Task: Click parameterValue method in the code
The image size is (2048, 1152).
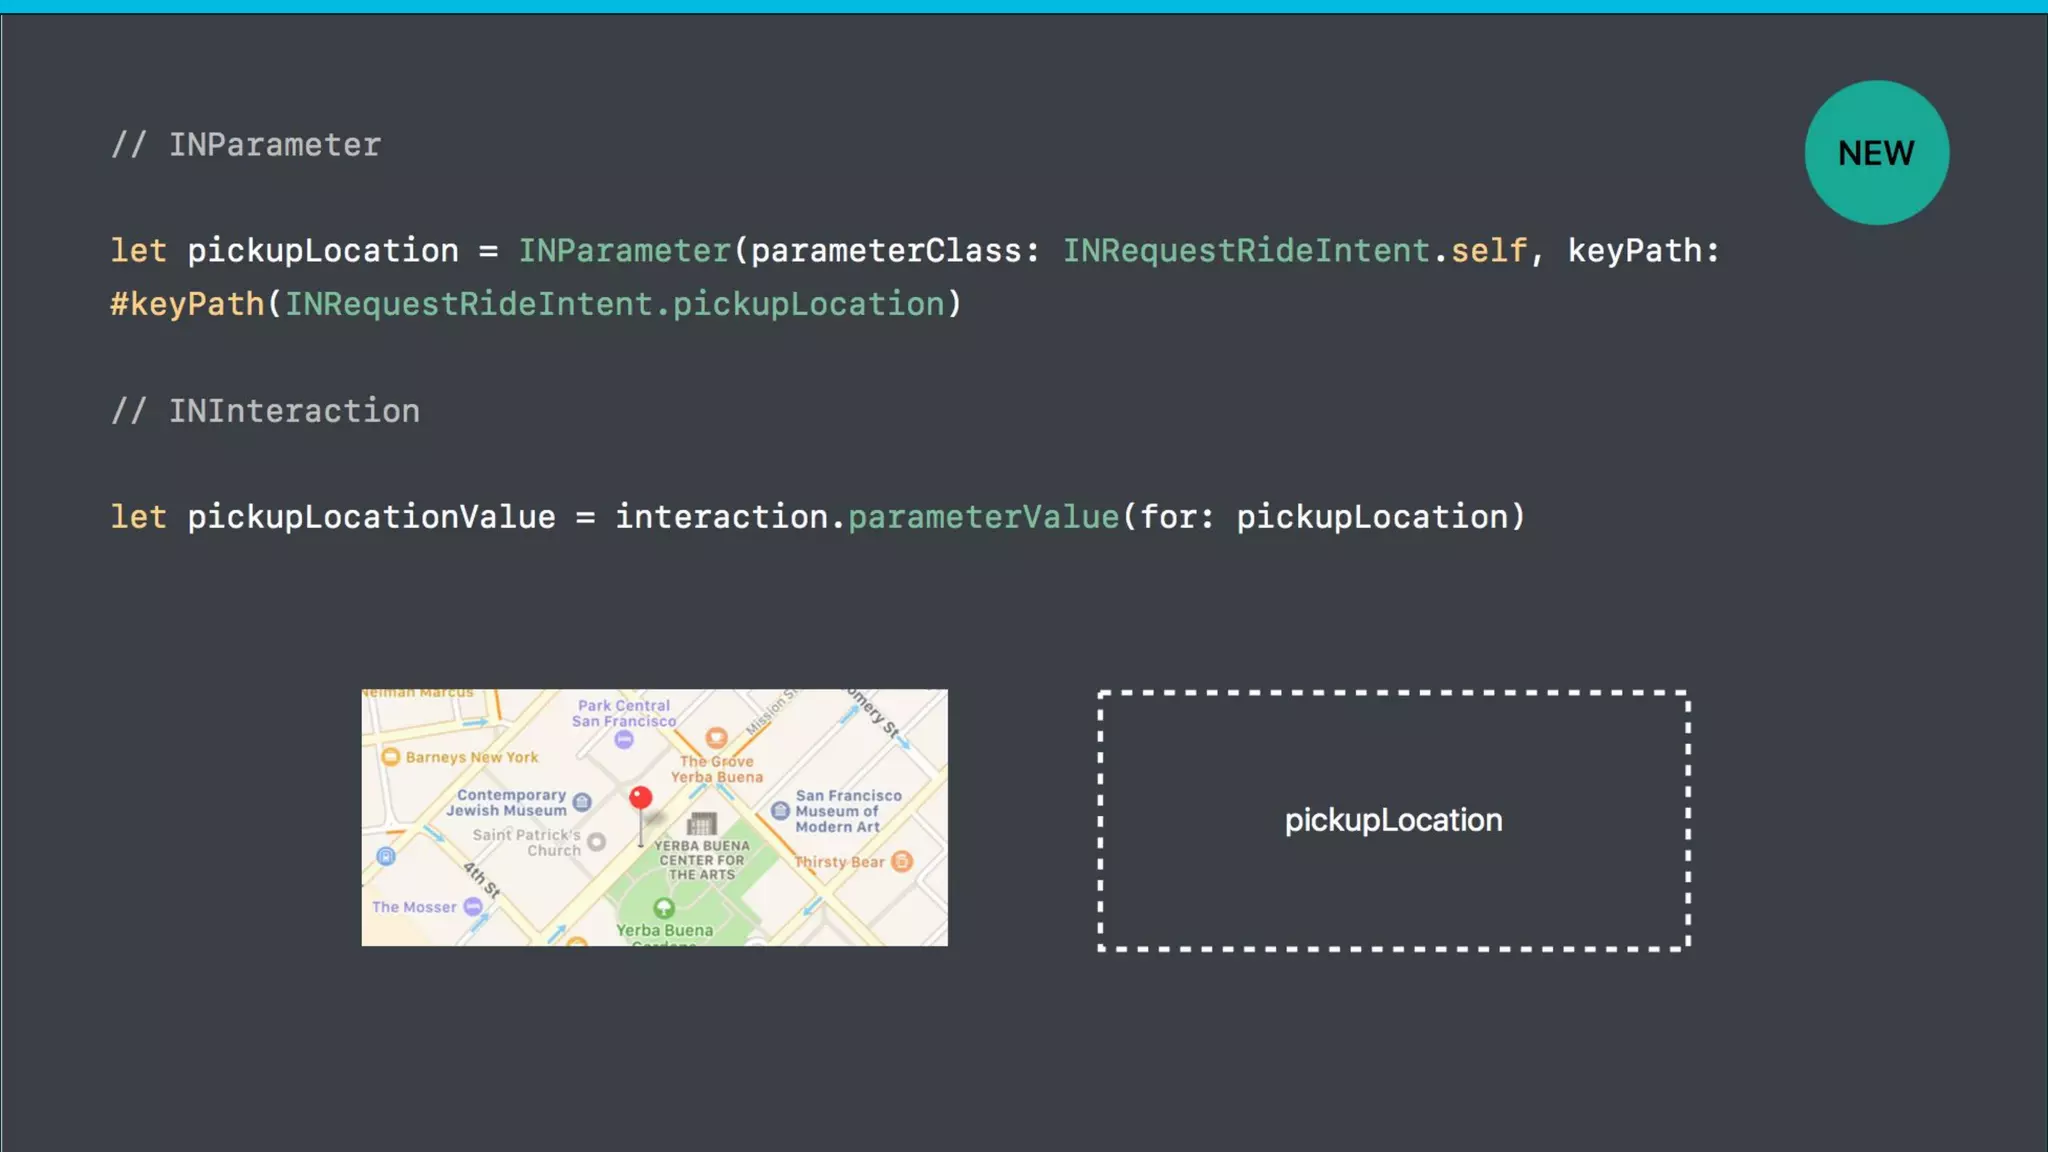Action: pos(983,517)
